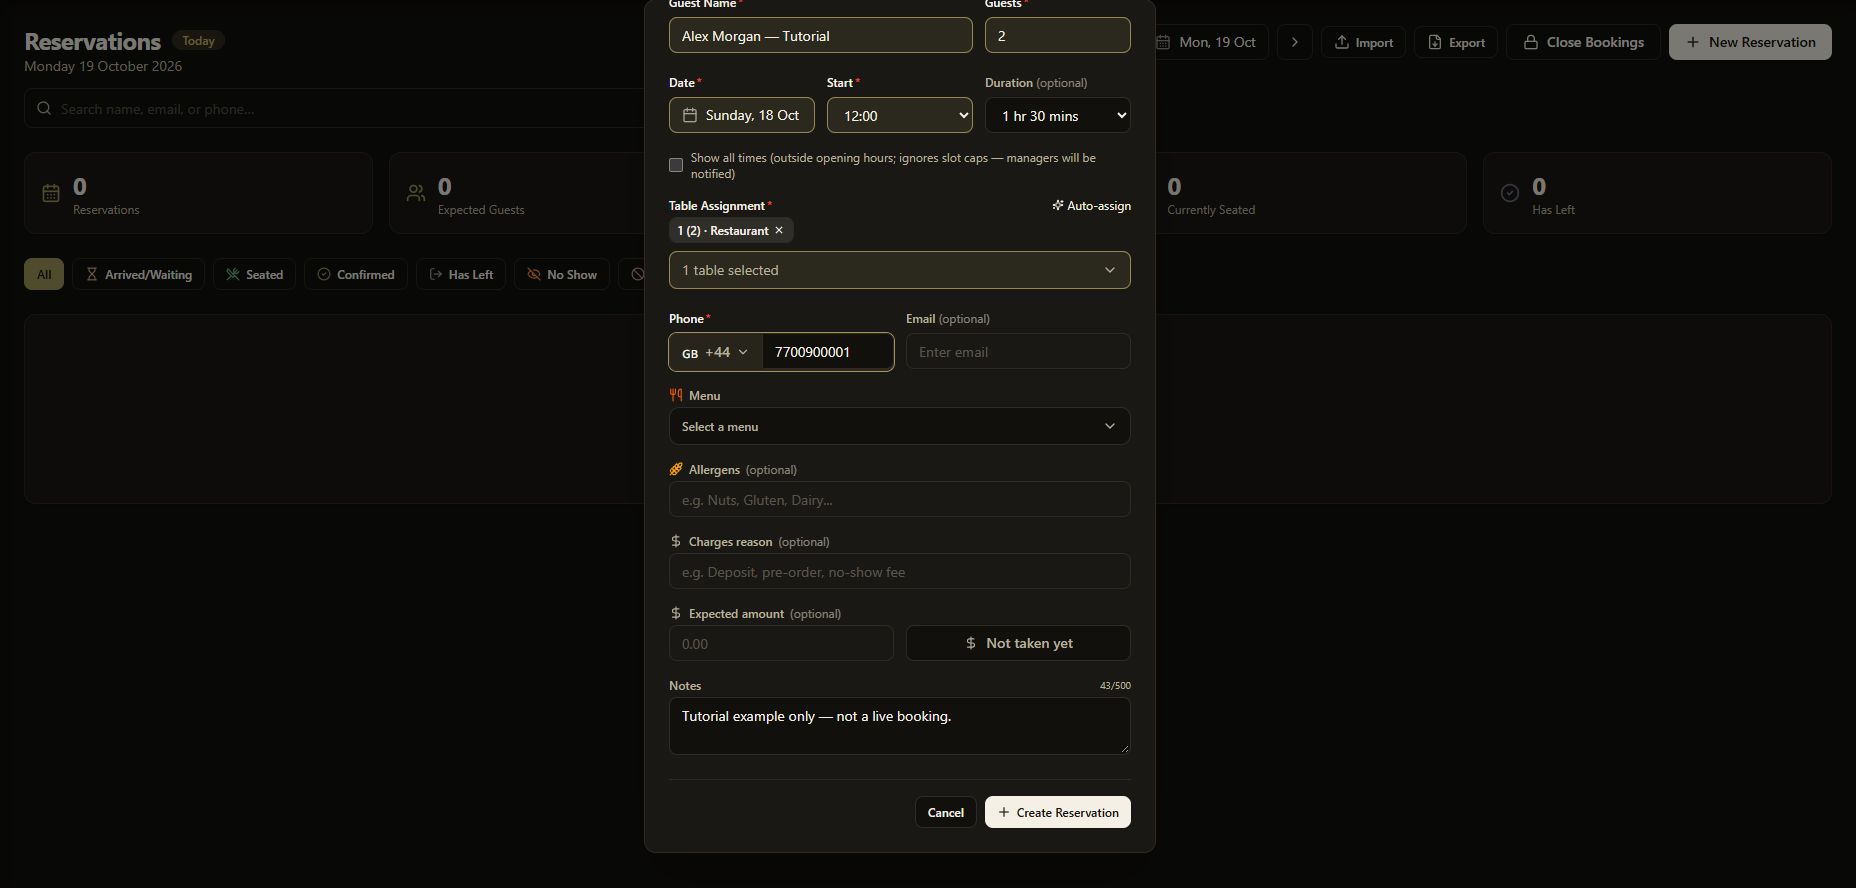
Task: Click the upload icon on Import
Action: click(x=1342, y=42)
